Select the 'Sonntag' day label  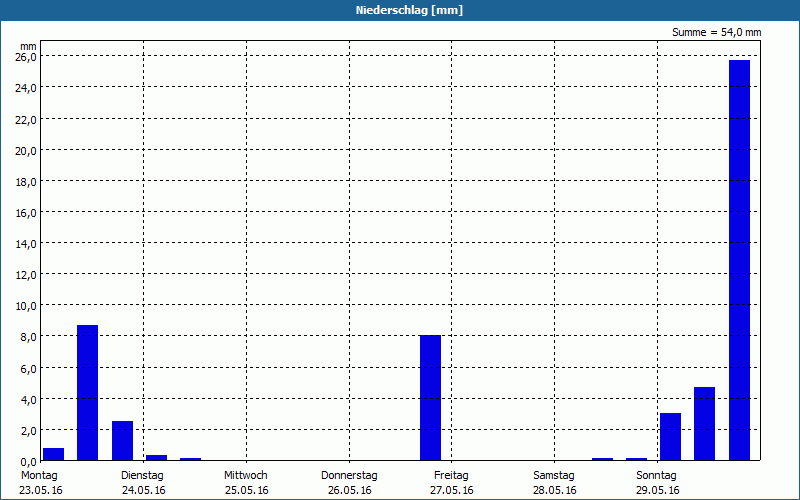pyautogui.click(x=656, y=476)
